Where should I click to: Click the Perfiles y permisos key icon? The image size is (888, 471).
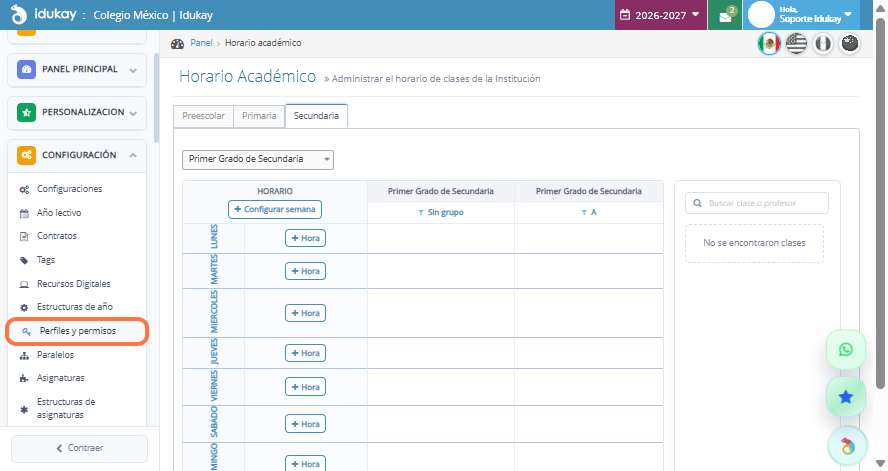26,332
